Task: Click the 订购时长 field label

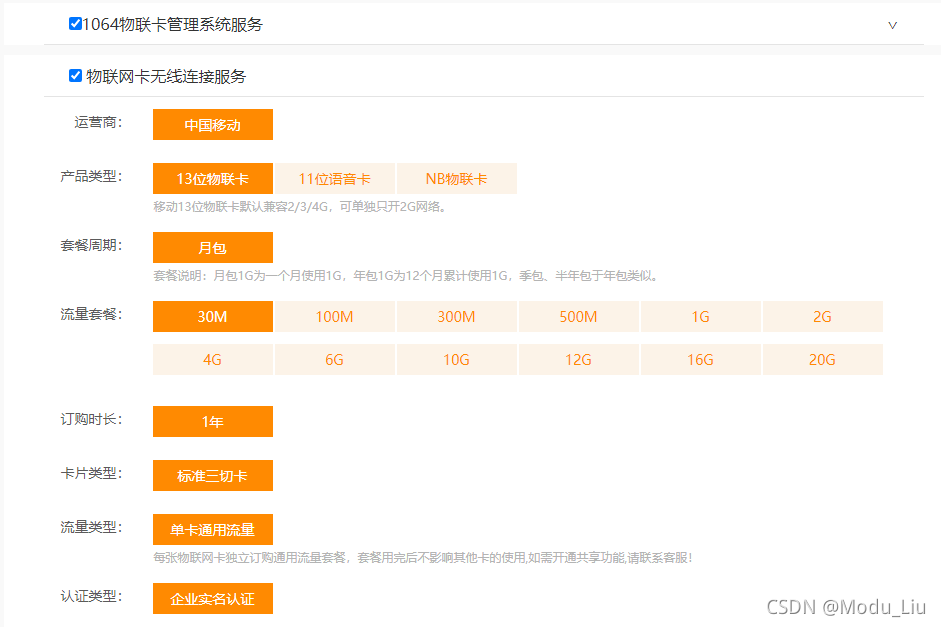Action: 91,419
